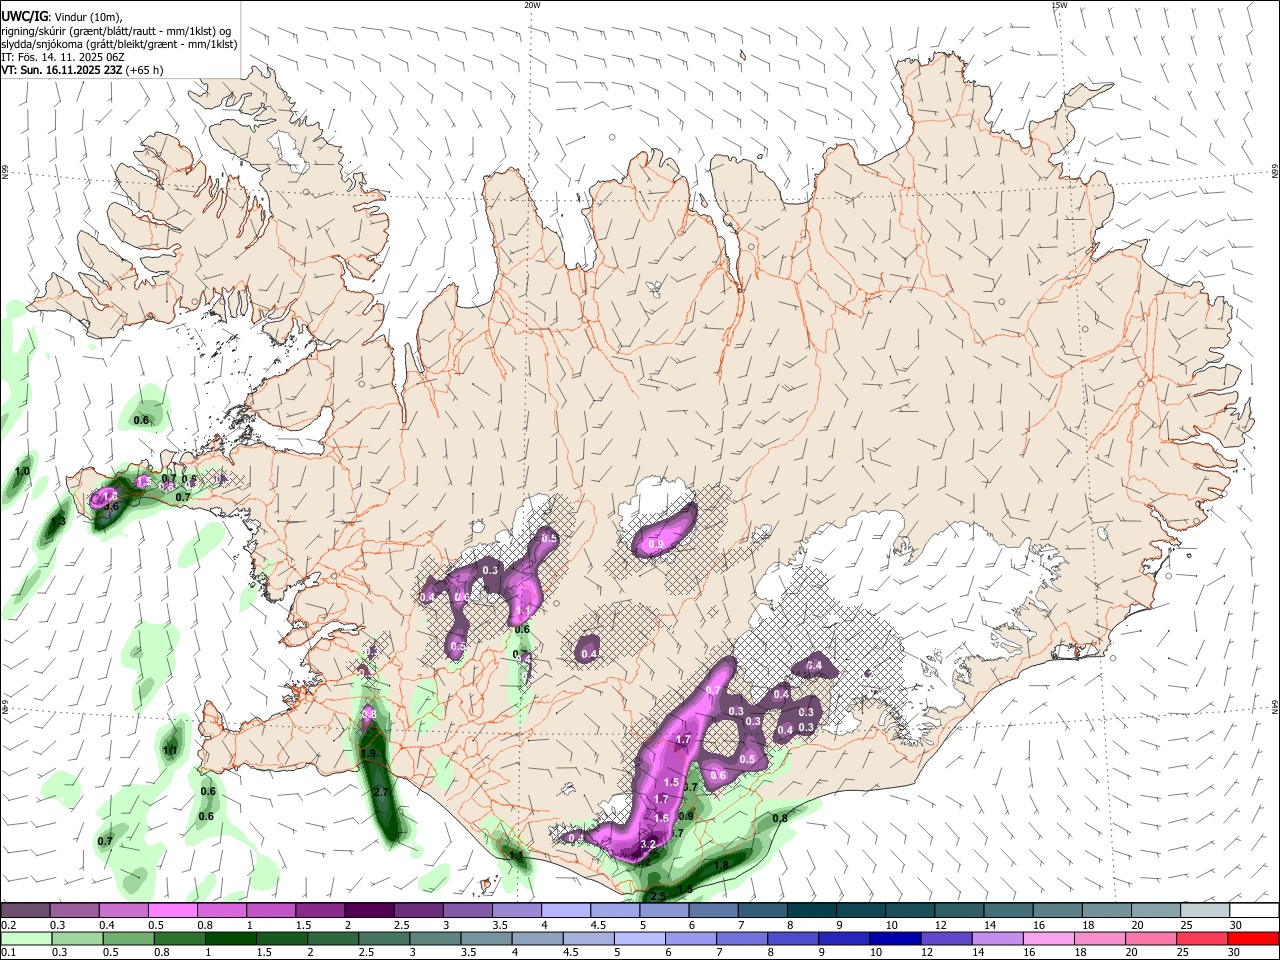This screenshot has height=960, width=1280.
Task: Click the 3.2 snowfall value on the map
Action: pos(647,845)
